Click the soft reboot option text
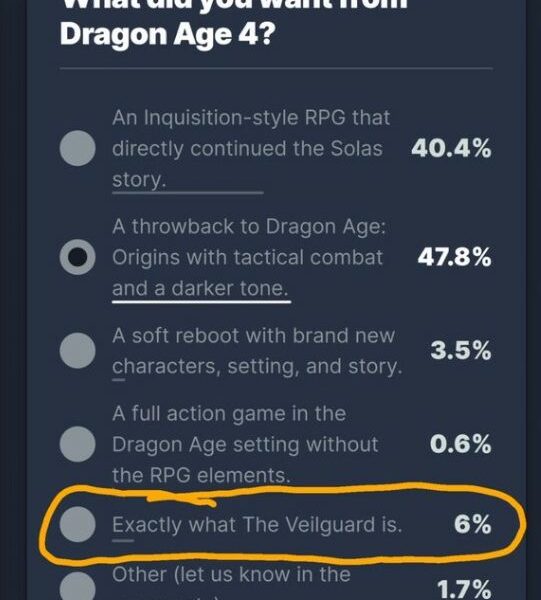The height and width of the screenshot is (600, 541). coord(257,351)
